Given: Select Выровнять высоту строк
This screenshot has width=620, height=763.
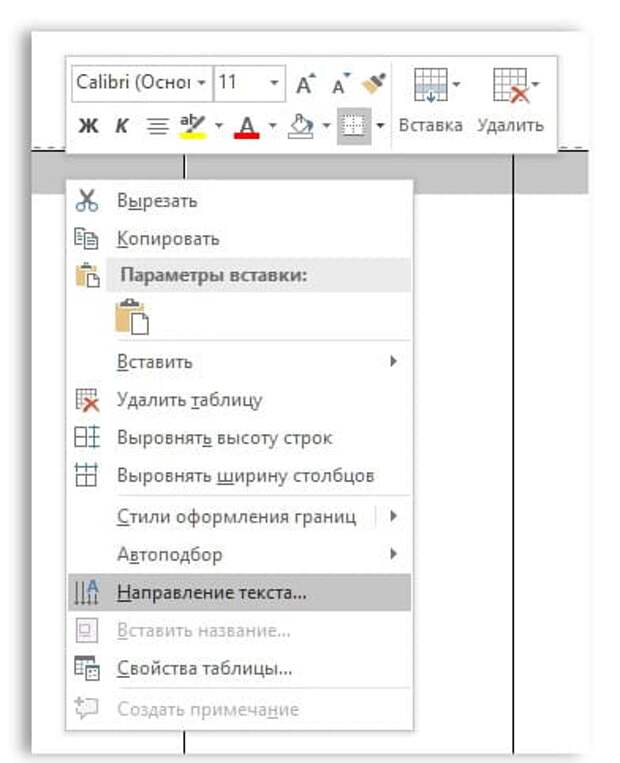Looking at the screenshot, I should click(x=239, y=438).
